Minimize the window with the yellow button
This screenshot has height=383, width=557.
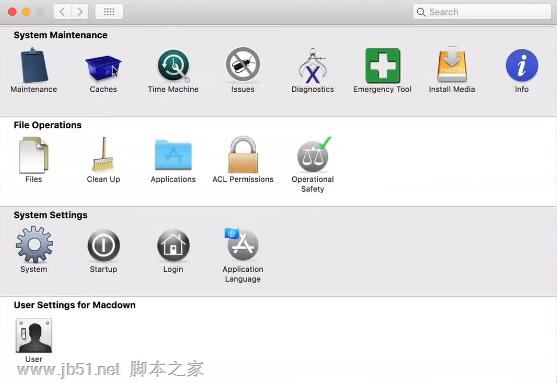[x=26, y=12]
